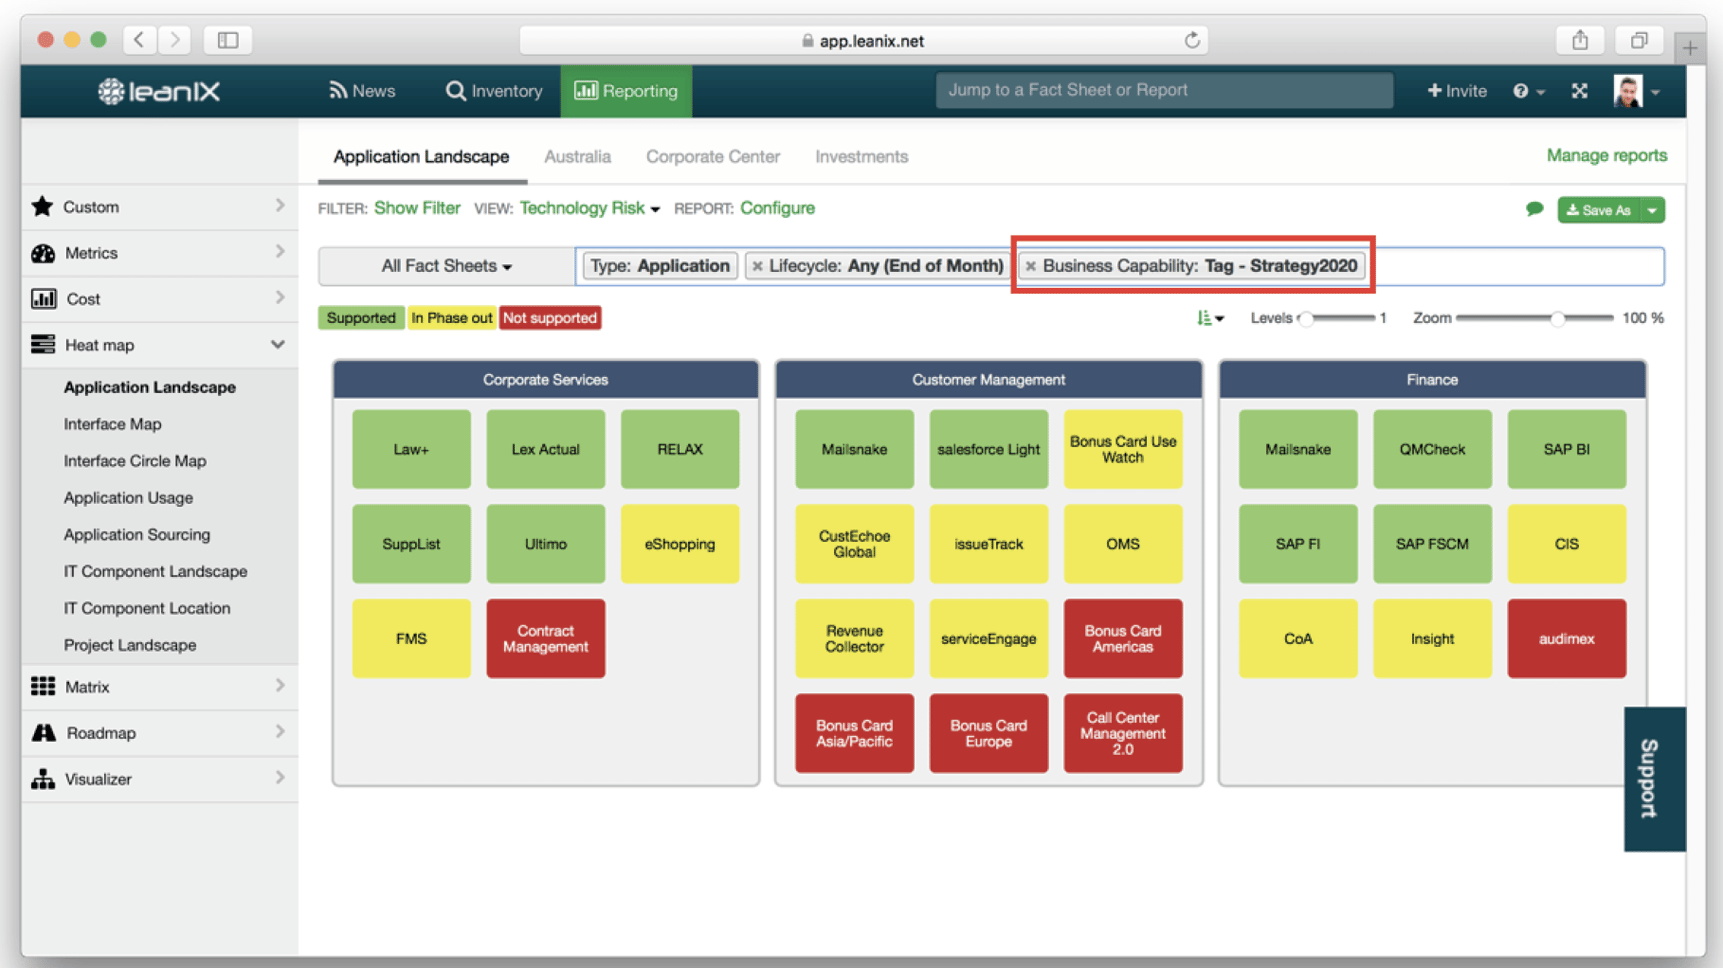The image size is (1723, 968).
Task: Open the comment bubble next to Save As
Action: pyautogui.click(x=1535, y=209)
